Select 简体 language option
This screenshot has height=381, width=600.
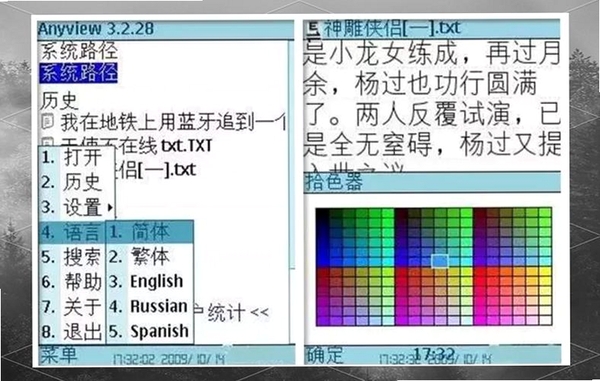(150, 232)
